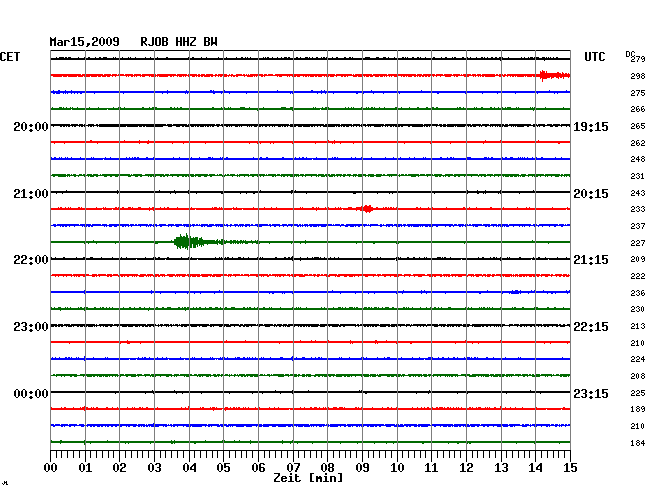This screenshot has height=494, width=650.
Task: Click the 21:15 UTC time label
Action: (x=591, y=260)
